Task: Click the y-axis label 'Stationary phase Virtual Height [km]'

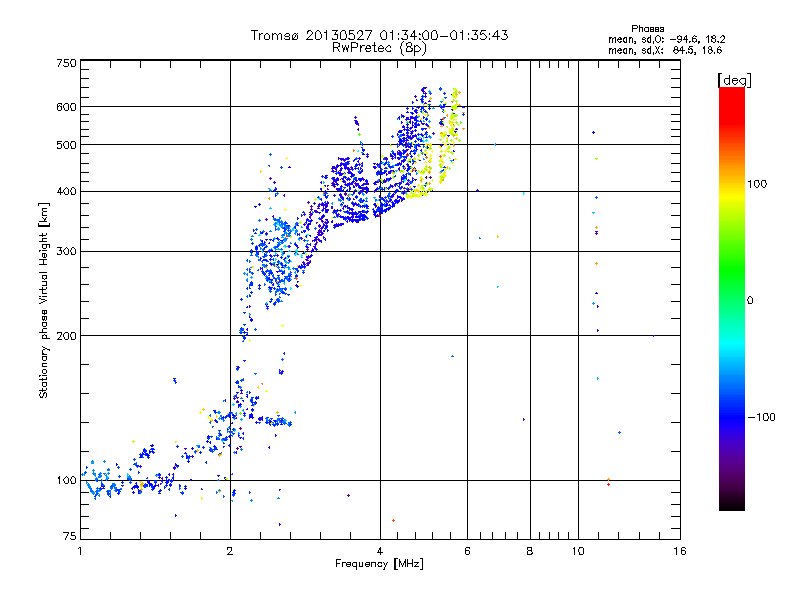Action: pyautogui.click(x=44, y=300)
